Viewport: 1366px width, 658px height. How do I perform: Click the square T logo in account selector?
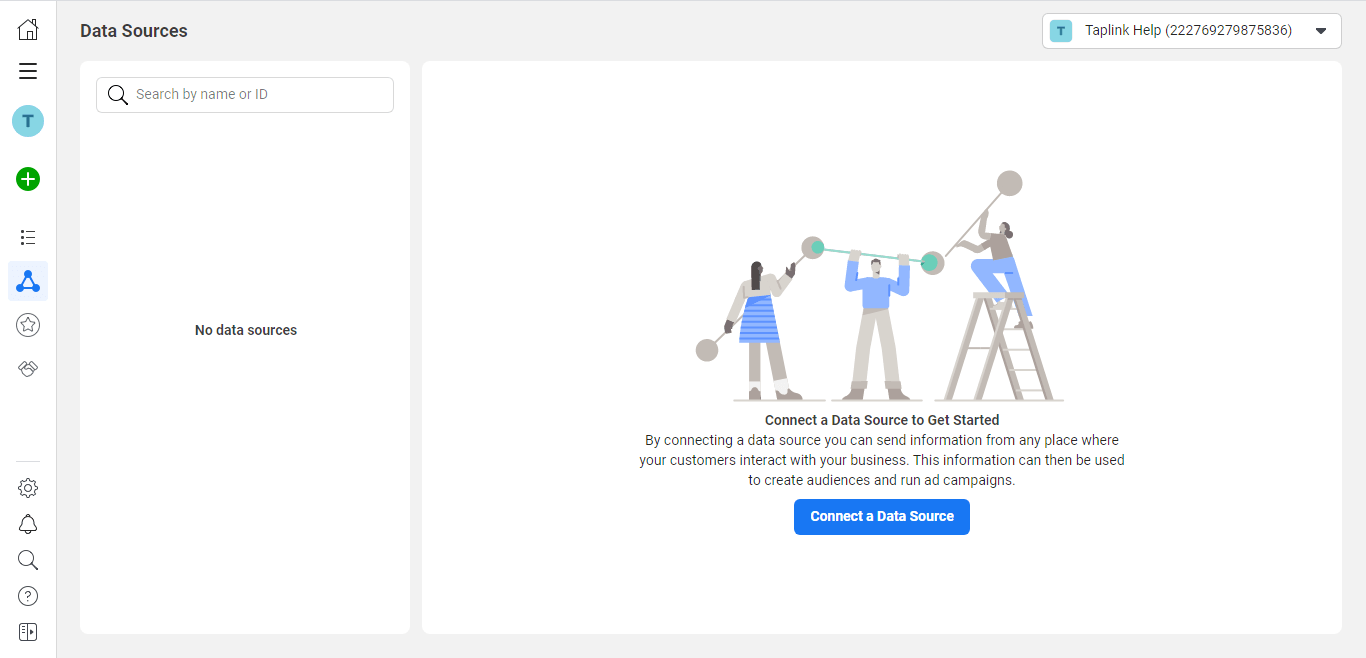click(x=1061, y=31)
